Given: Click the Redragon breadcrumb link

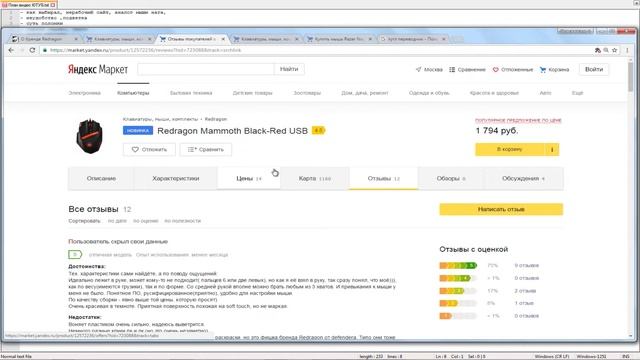Looking at the screenshot, I should [x=216, y=119].
